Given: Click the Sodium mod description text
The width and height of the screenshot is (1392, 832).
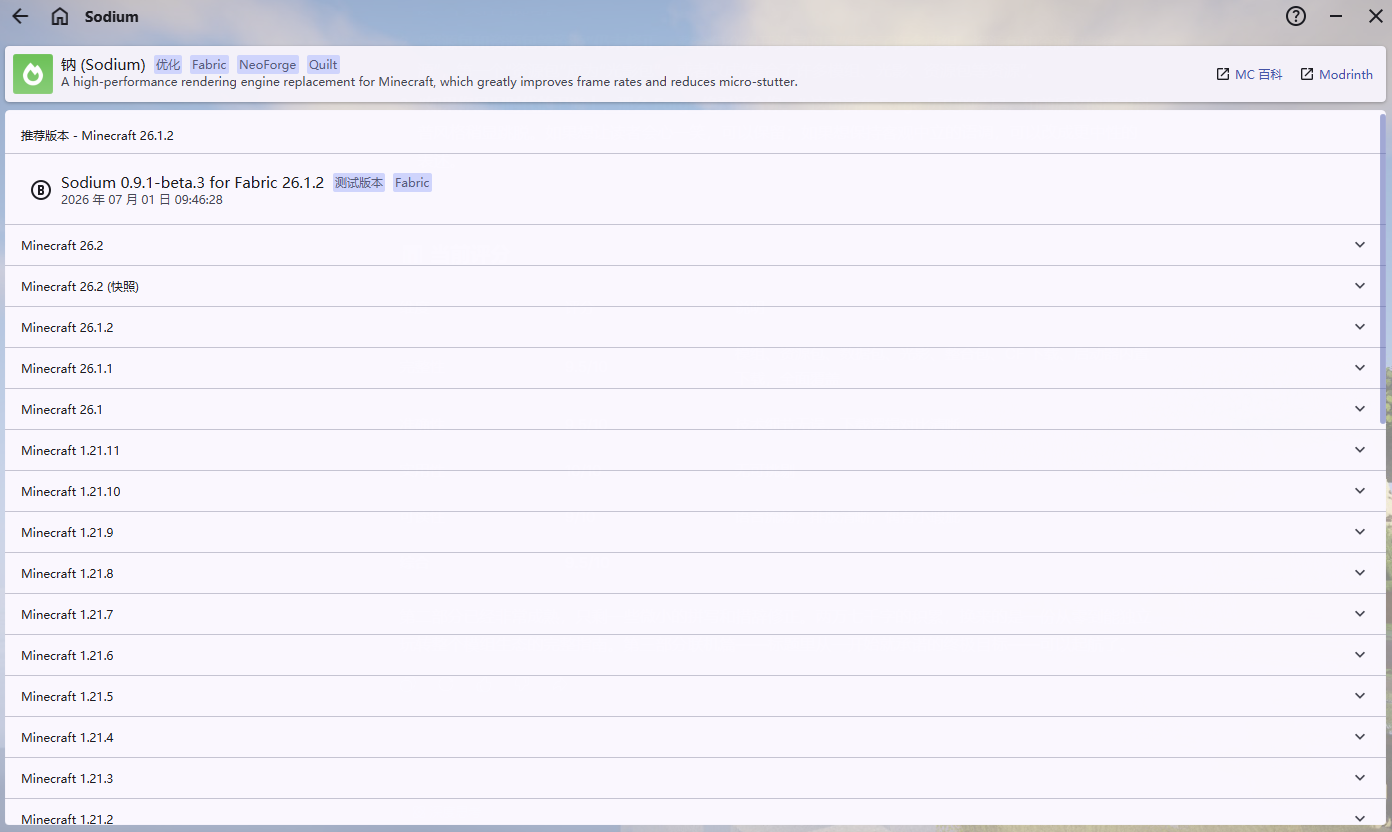Looking at the screenshot, I should (x=429, y=82).
